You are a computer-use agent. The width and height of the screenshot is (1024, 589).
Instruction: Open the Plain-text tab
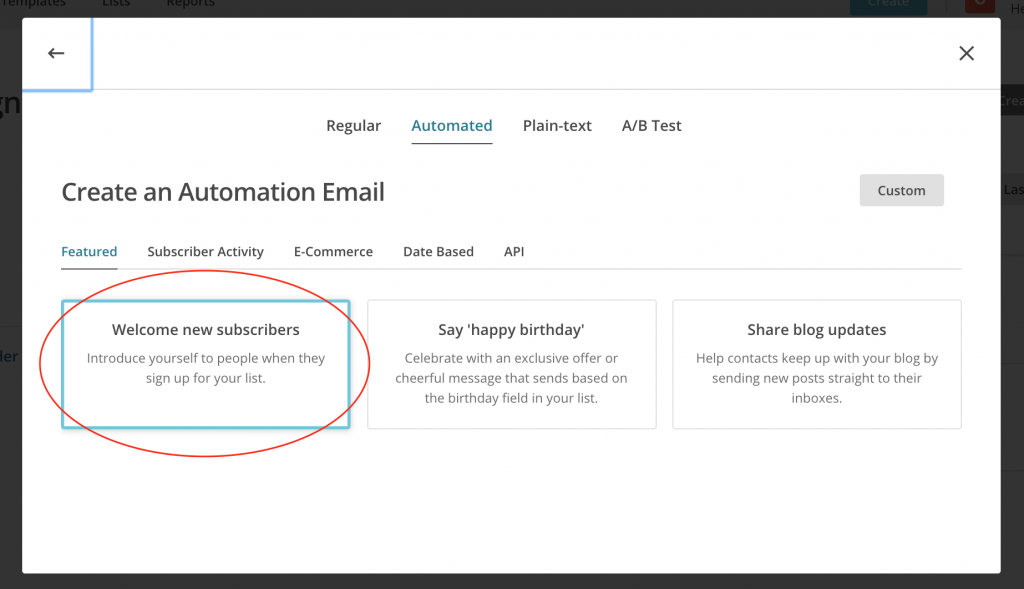point(557,125)
